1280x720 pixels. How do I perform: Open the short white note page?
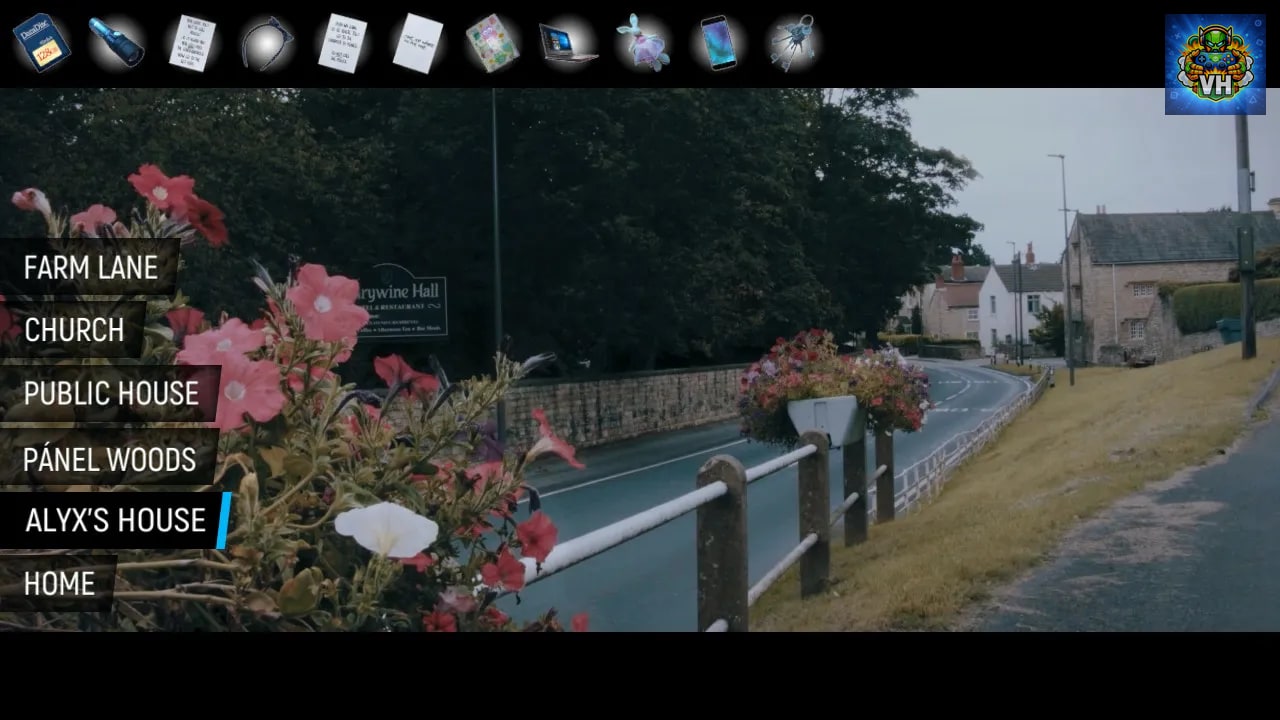pyautogui.click(x=417, y=43)
